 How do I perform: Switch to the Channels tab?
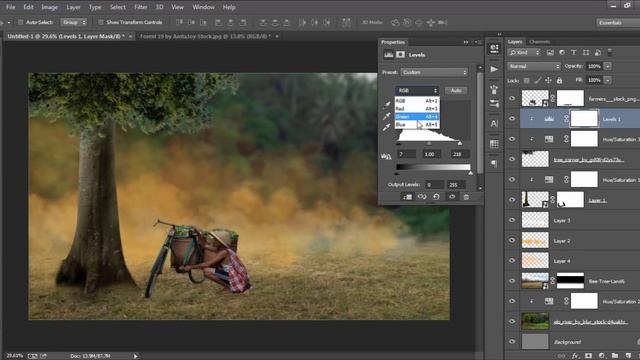pyautogui.click(x=539, y=42)
